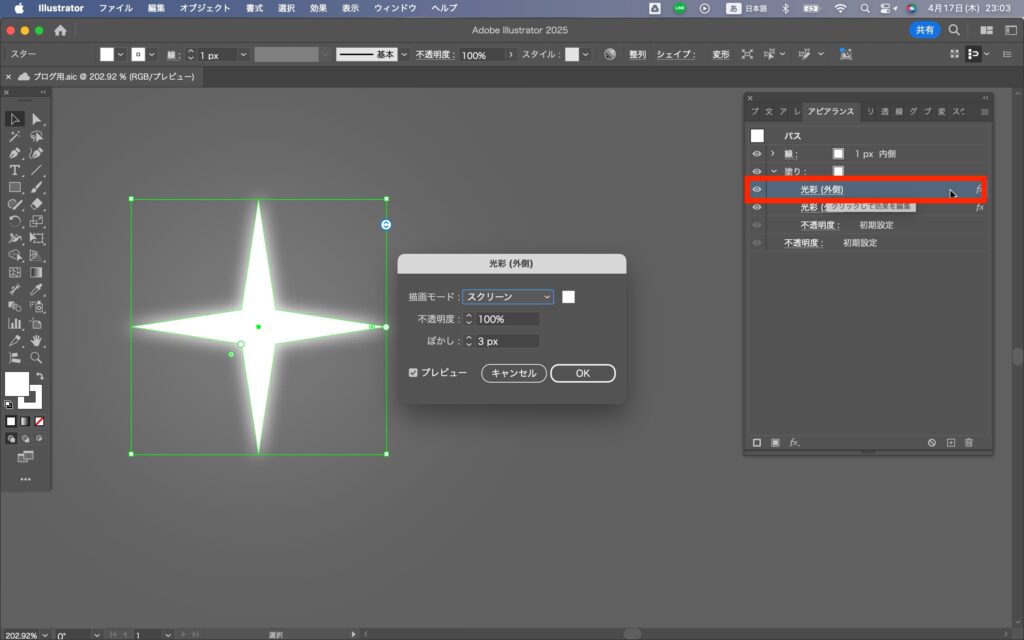Hide the 線 stroke attribute

[757, 153]
